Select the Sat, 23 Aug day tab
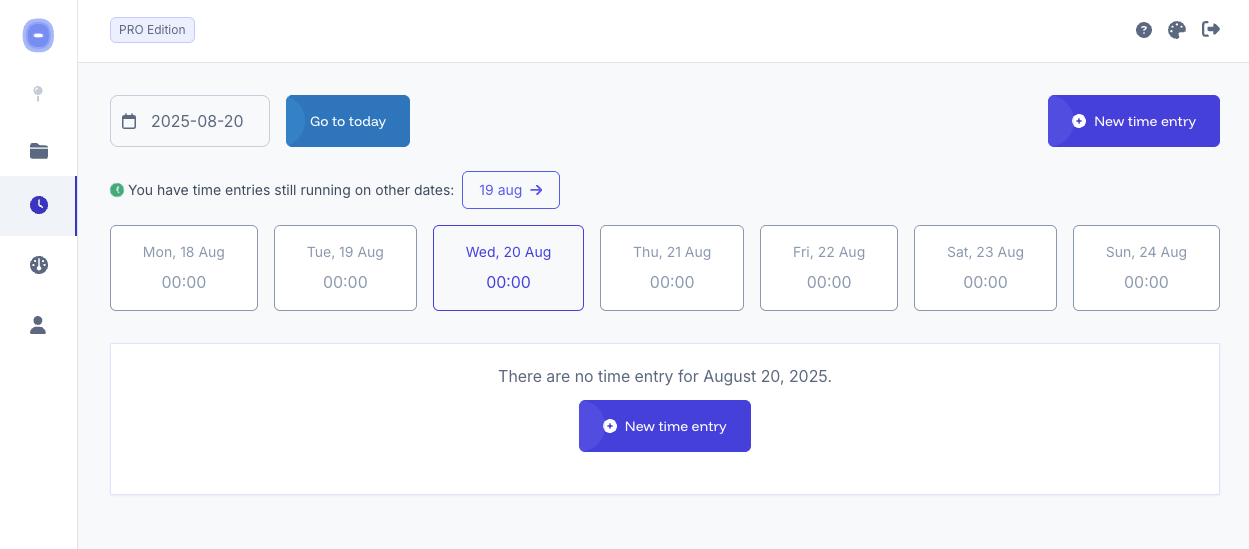This screenshot has height=549, width=1249. pos(985,268)
